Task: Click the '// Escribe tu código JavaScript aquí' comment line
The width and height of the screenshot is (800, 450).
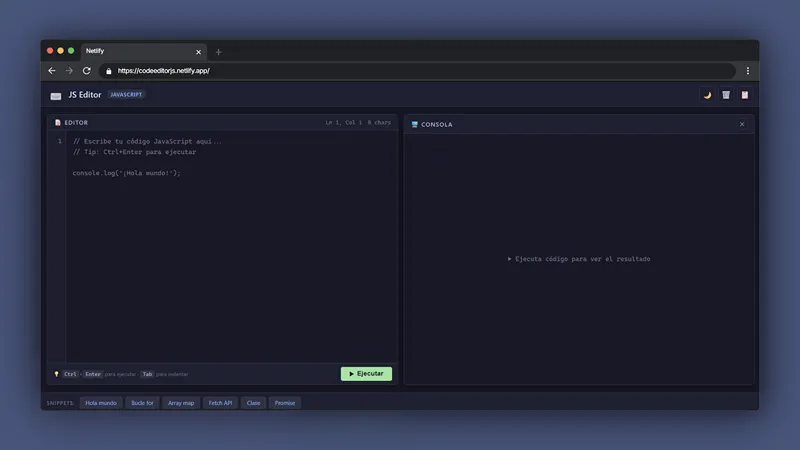Action: [147, 141]
